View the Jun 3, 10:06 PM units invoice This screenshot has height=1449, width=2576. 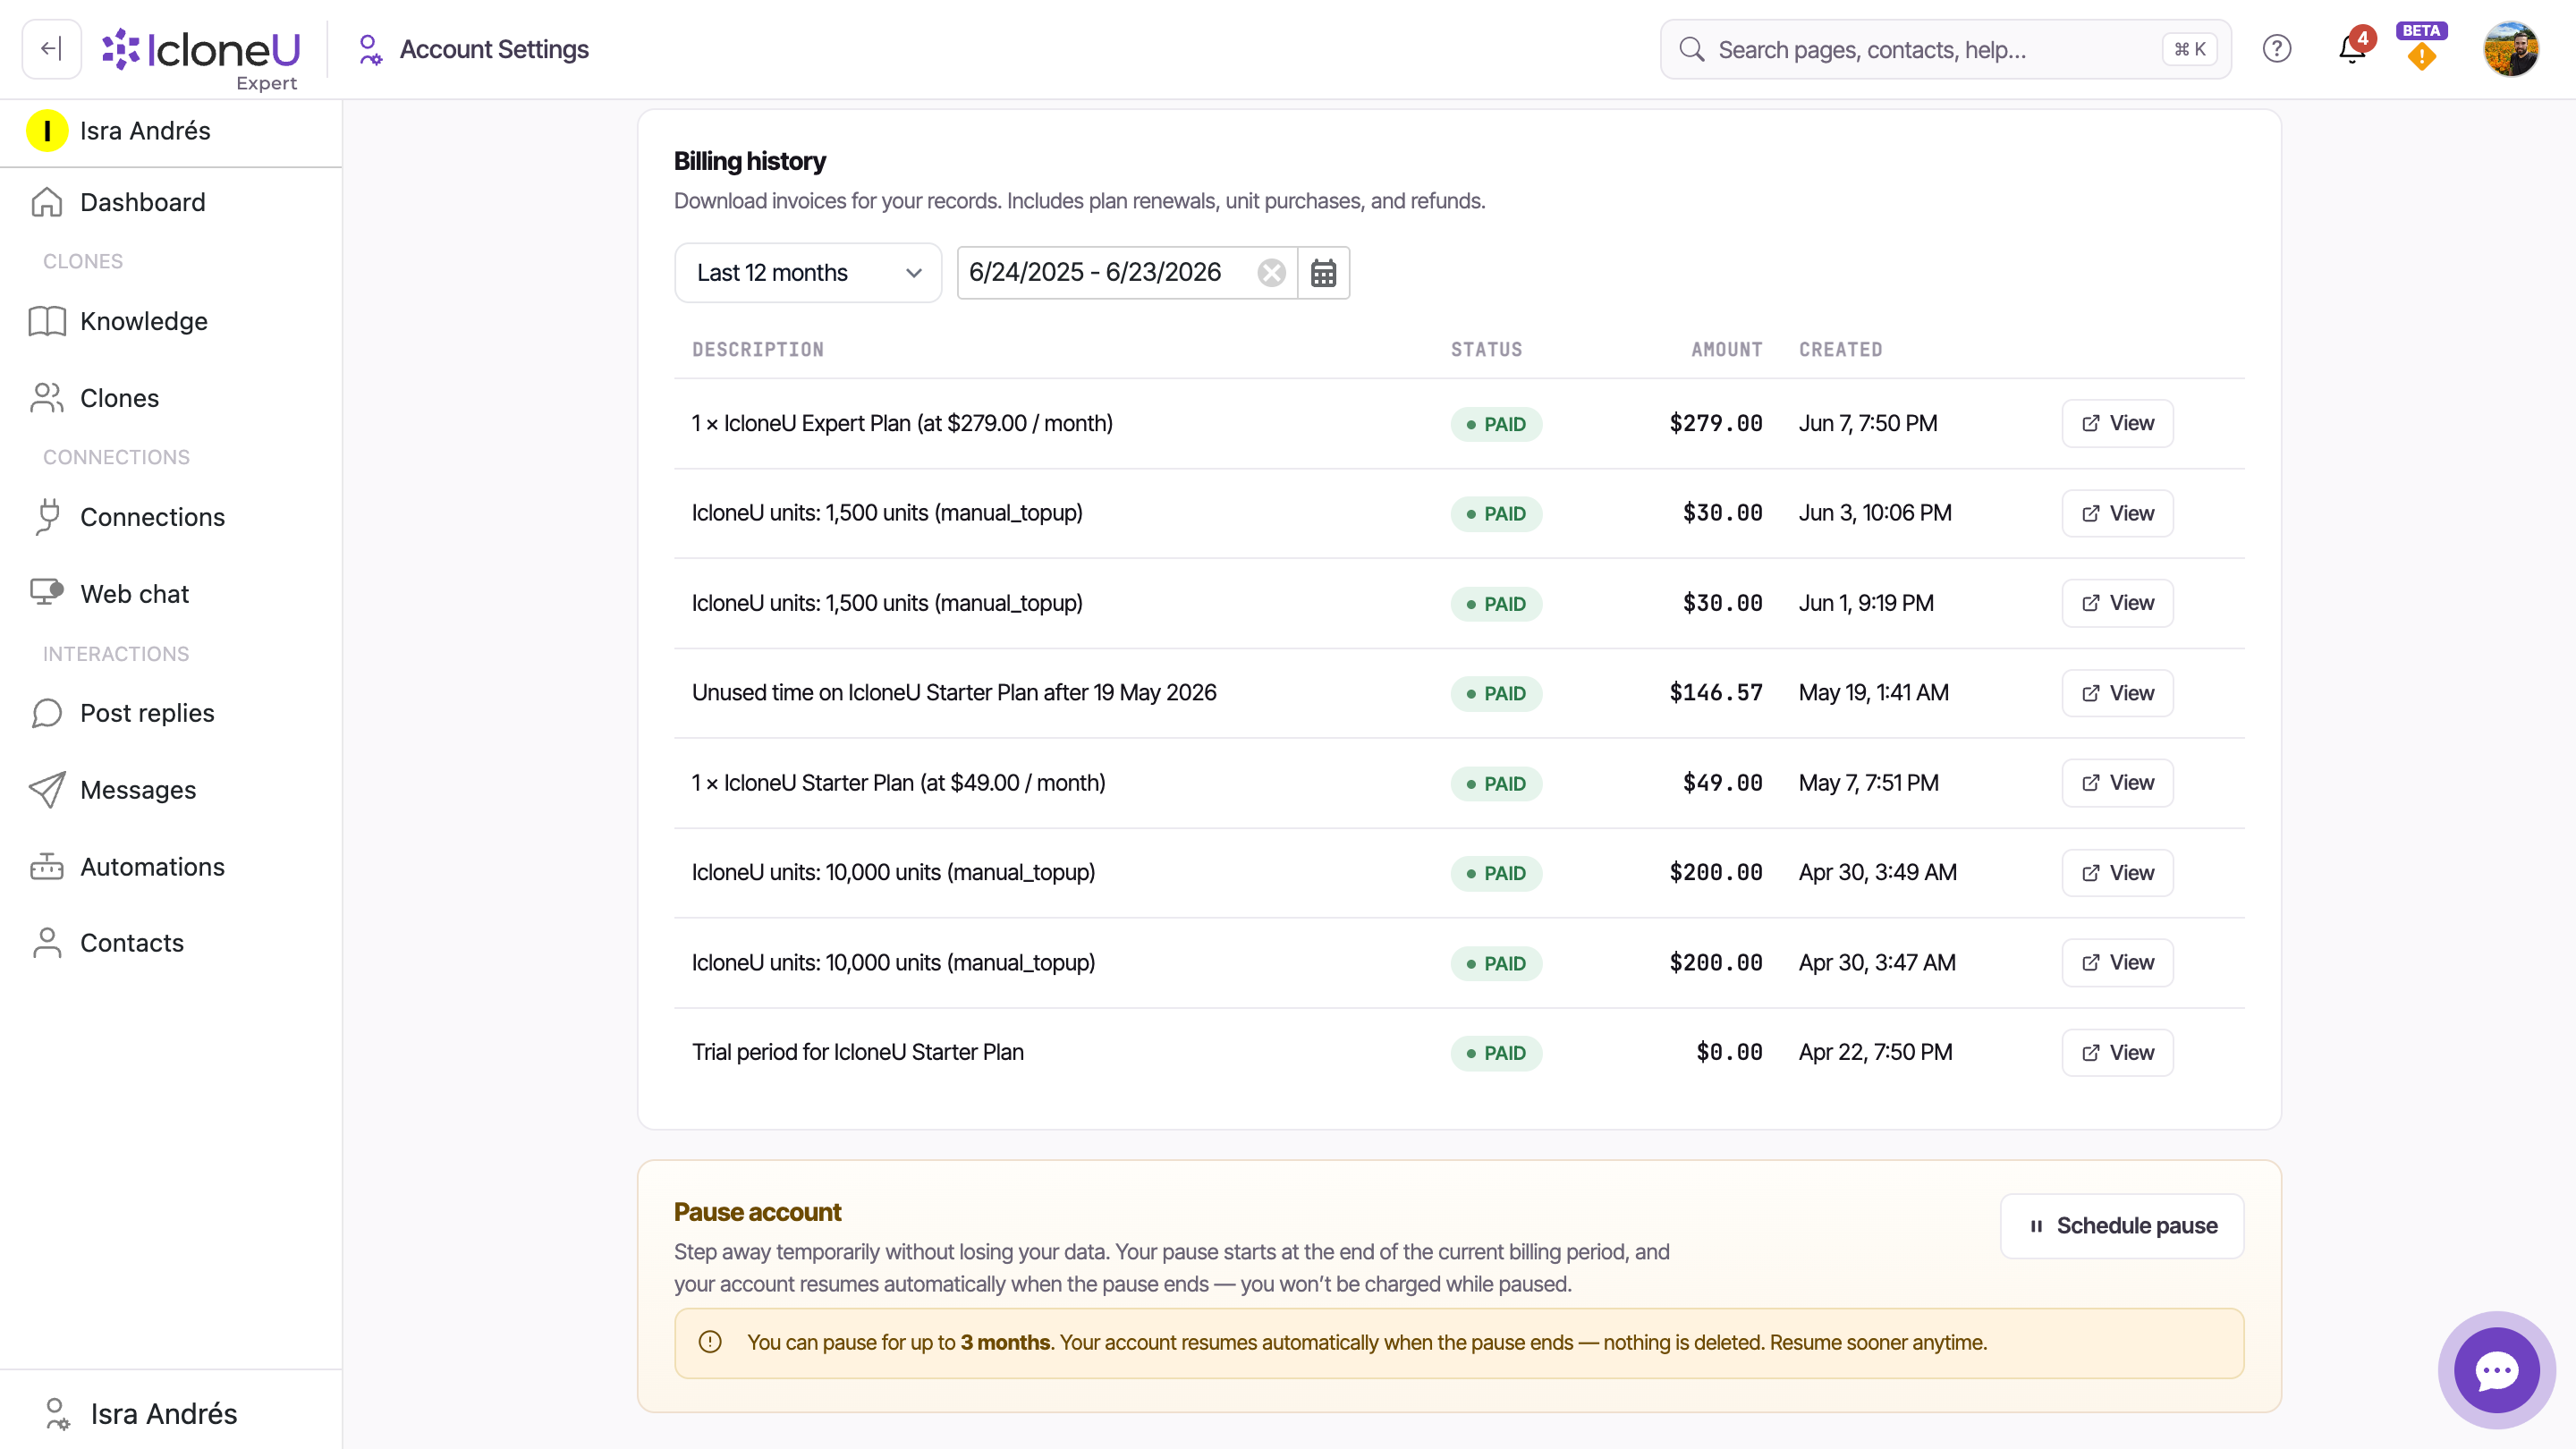coord(2117,514)
